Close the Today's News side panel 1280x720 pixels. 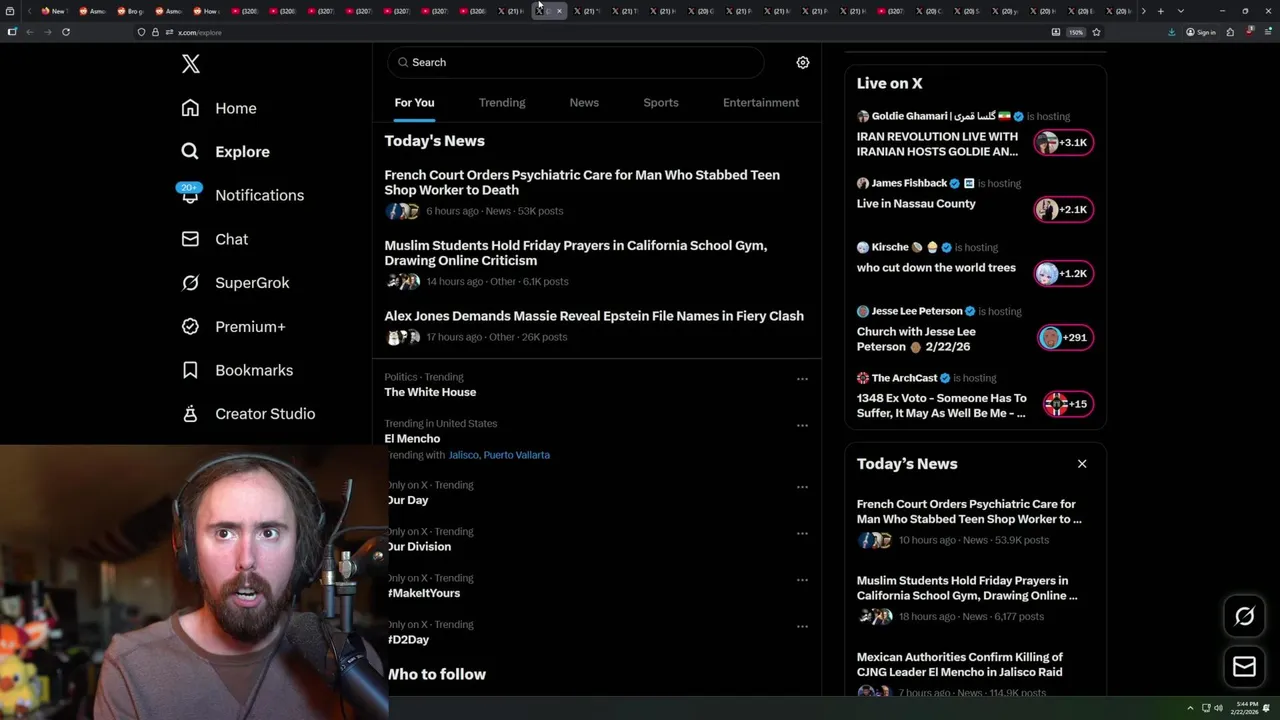1082,464
